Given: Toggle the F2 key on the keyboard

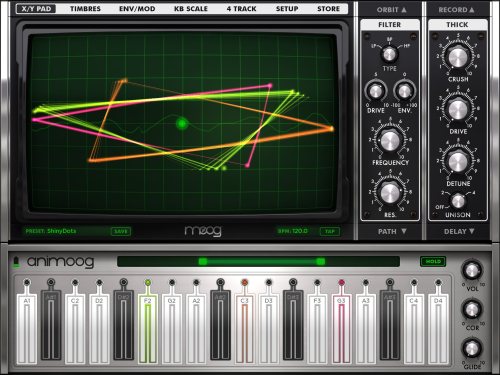Looking at the screenshot, I should tap(148, 328).
